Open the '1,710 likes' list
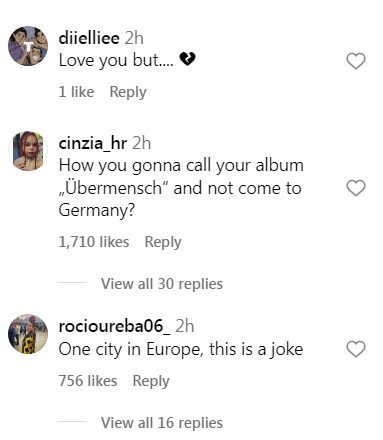 coord(94,242)
